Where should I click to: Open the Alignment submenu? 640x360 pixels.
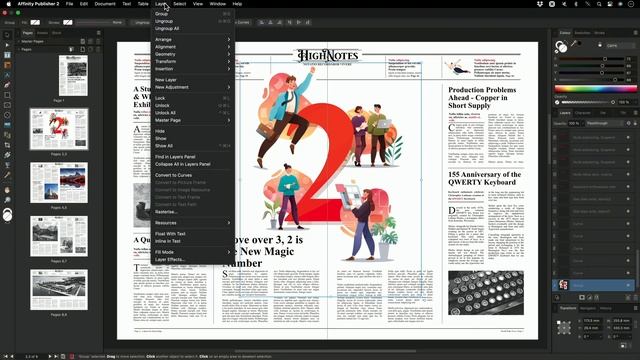click(x=192, y=47)
